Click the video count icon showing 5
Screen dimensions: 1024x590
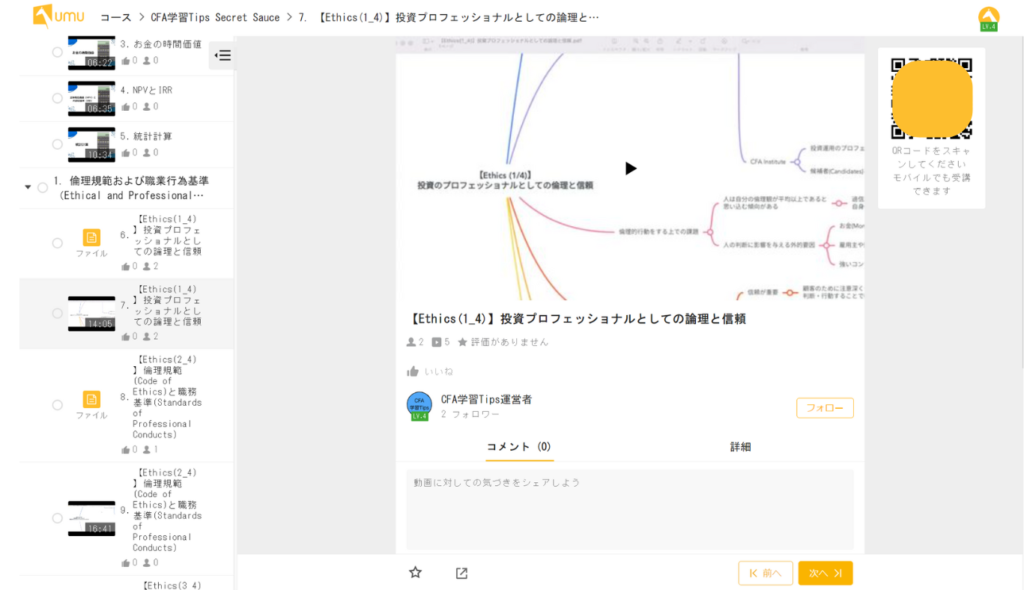coord(436,342)
